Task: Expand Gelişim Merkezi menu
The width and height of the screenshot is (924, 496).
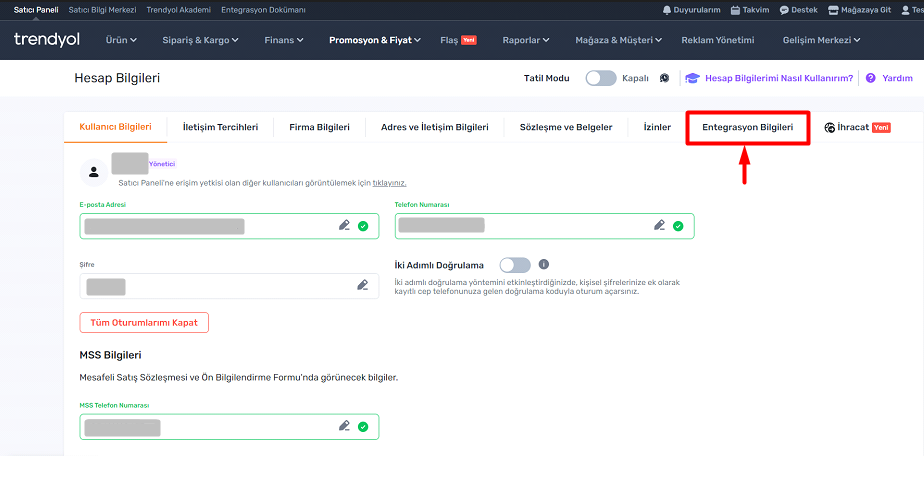Action: (x=821, y=40)
